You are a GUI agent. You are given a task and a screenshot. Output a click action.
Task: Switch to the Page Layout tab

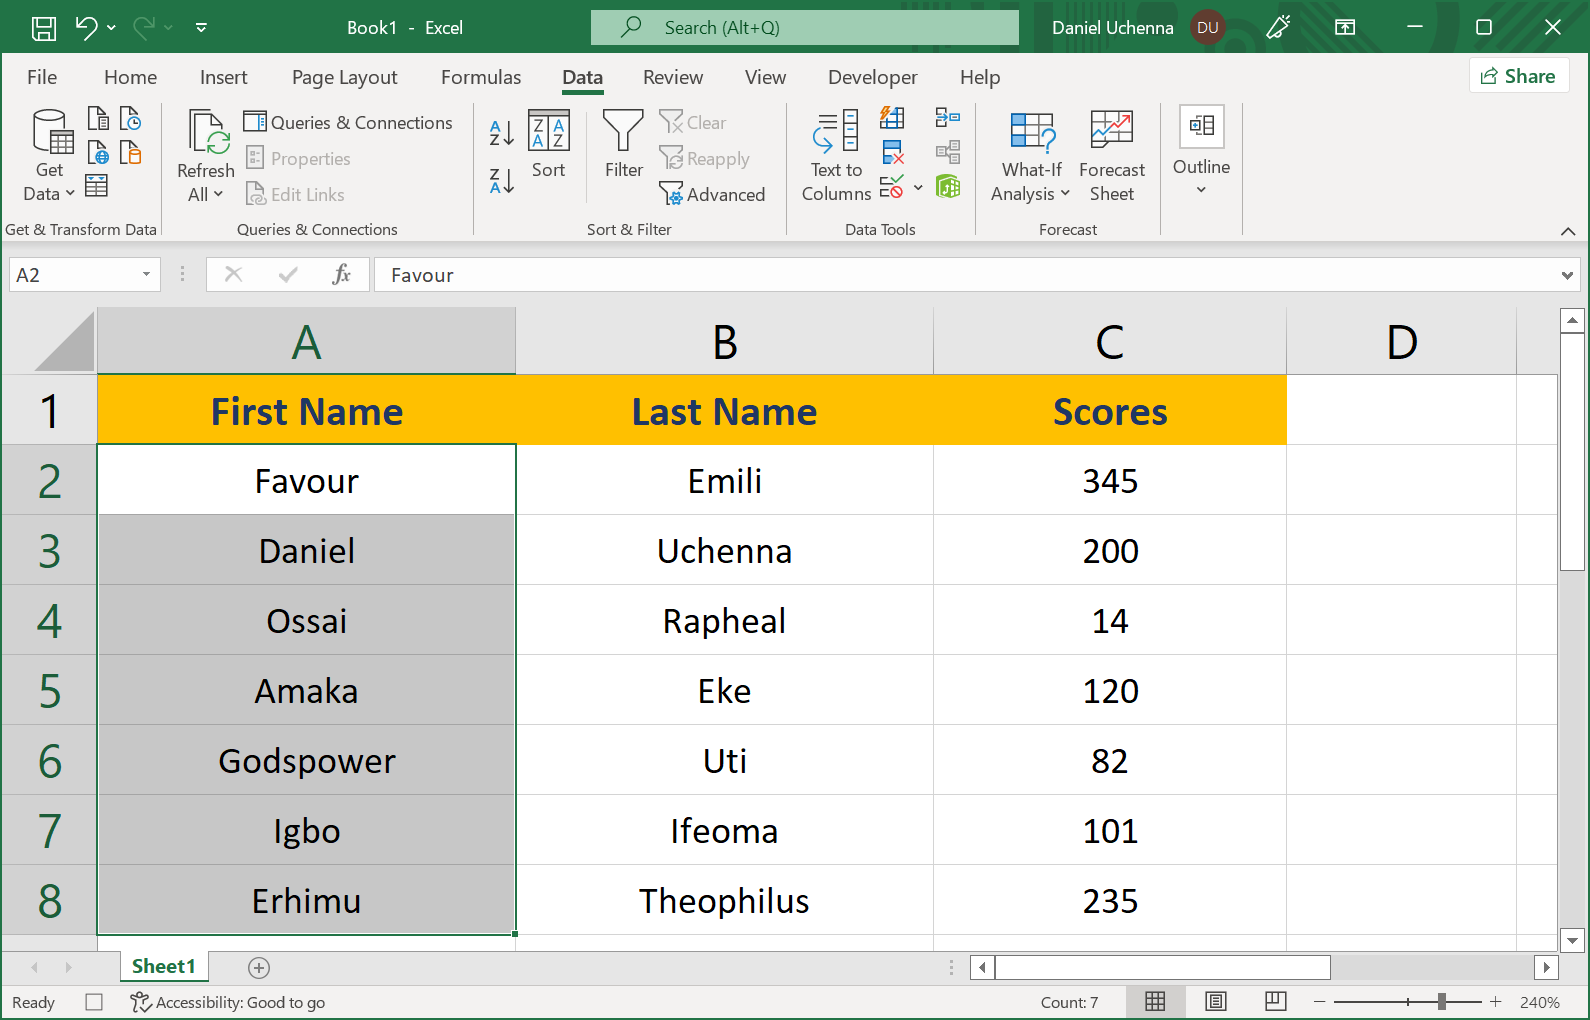click(344, 77)
